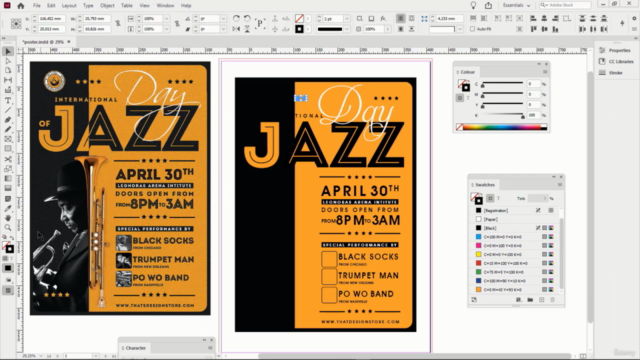Open the Essentials workspace dropdown
Screen dimensions: 640x360
pos(517,5)
